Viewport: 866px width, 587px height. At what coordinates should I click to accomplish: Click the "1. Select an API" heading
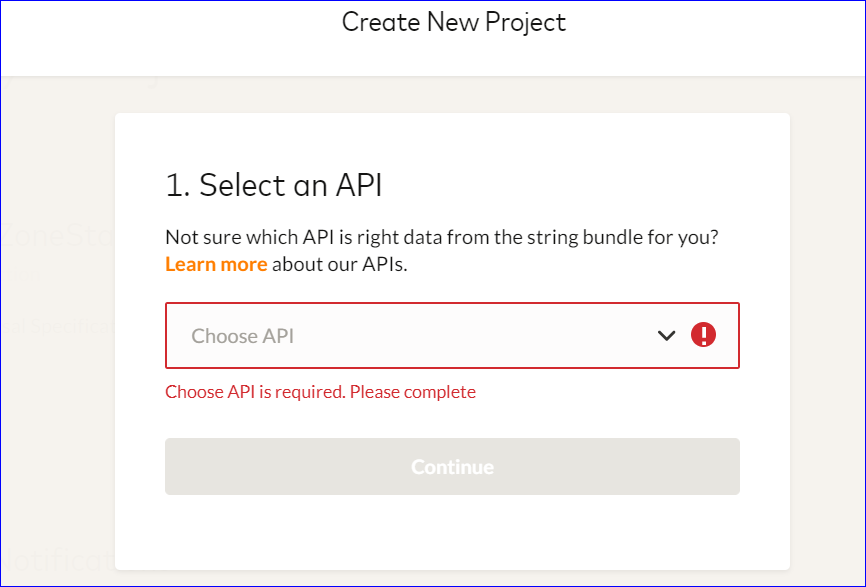coord(274,184)
